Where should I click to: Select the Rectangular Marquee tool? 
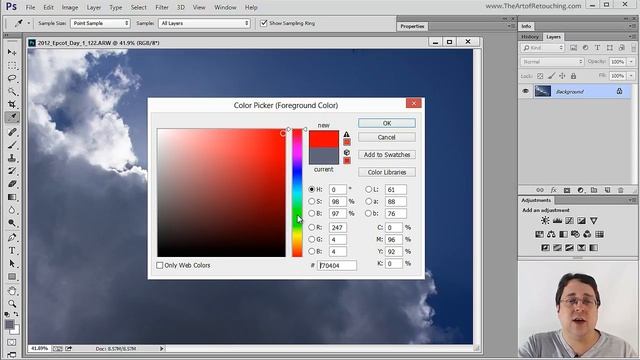tap(12, 65)
